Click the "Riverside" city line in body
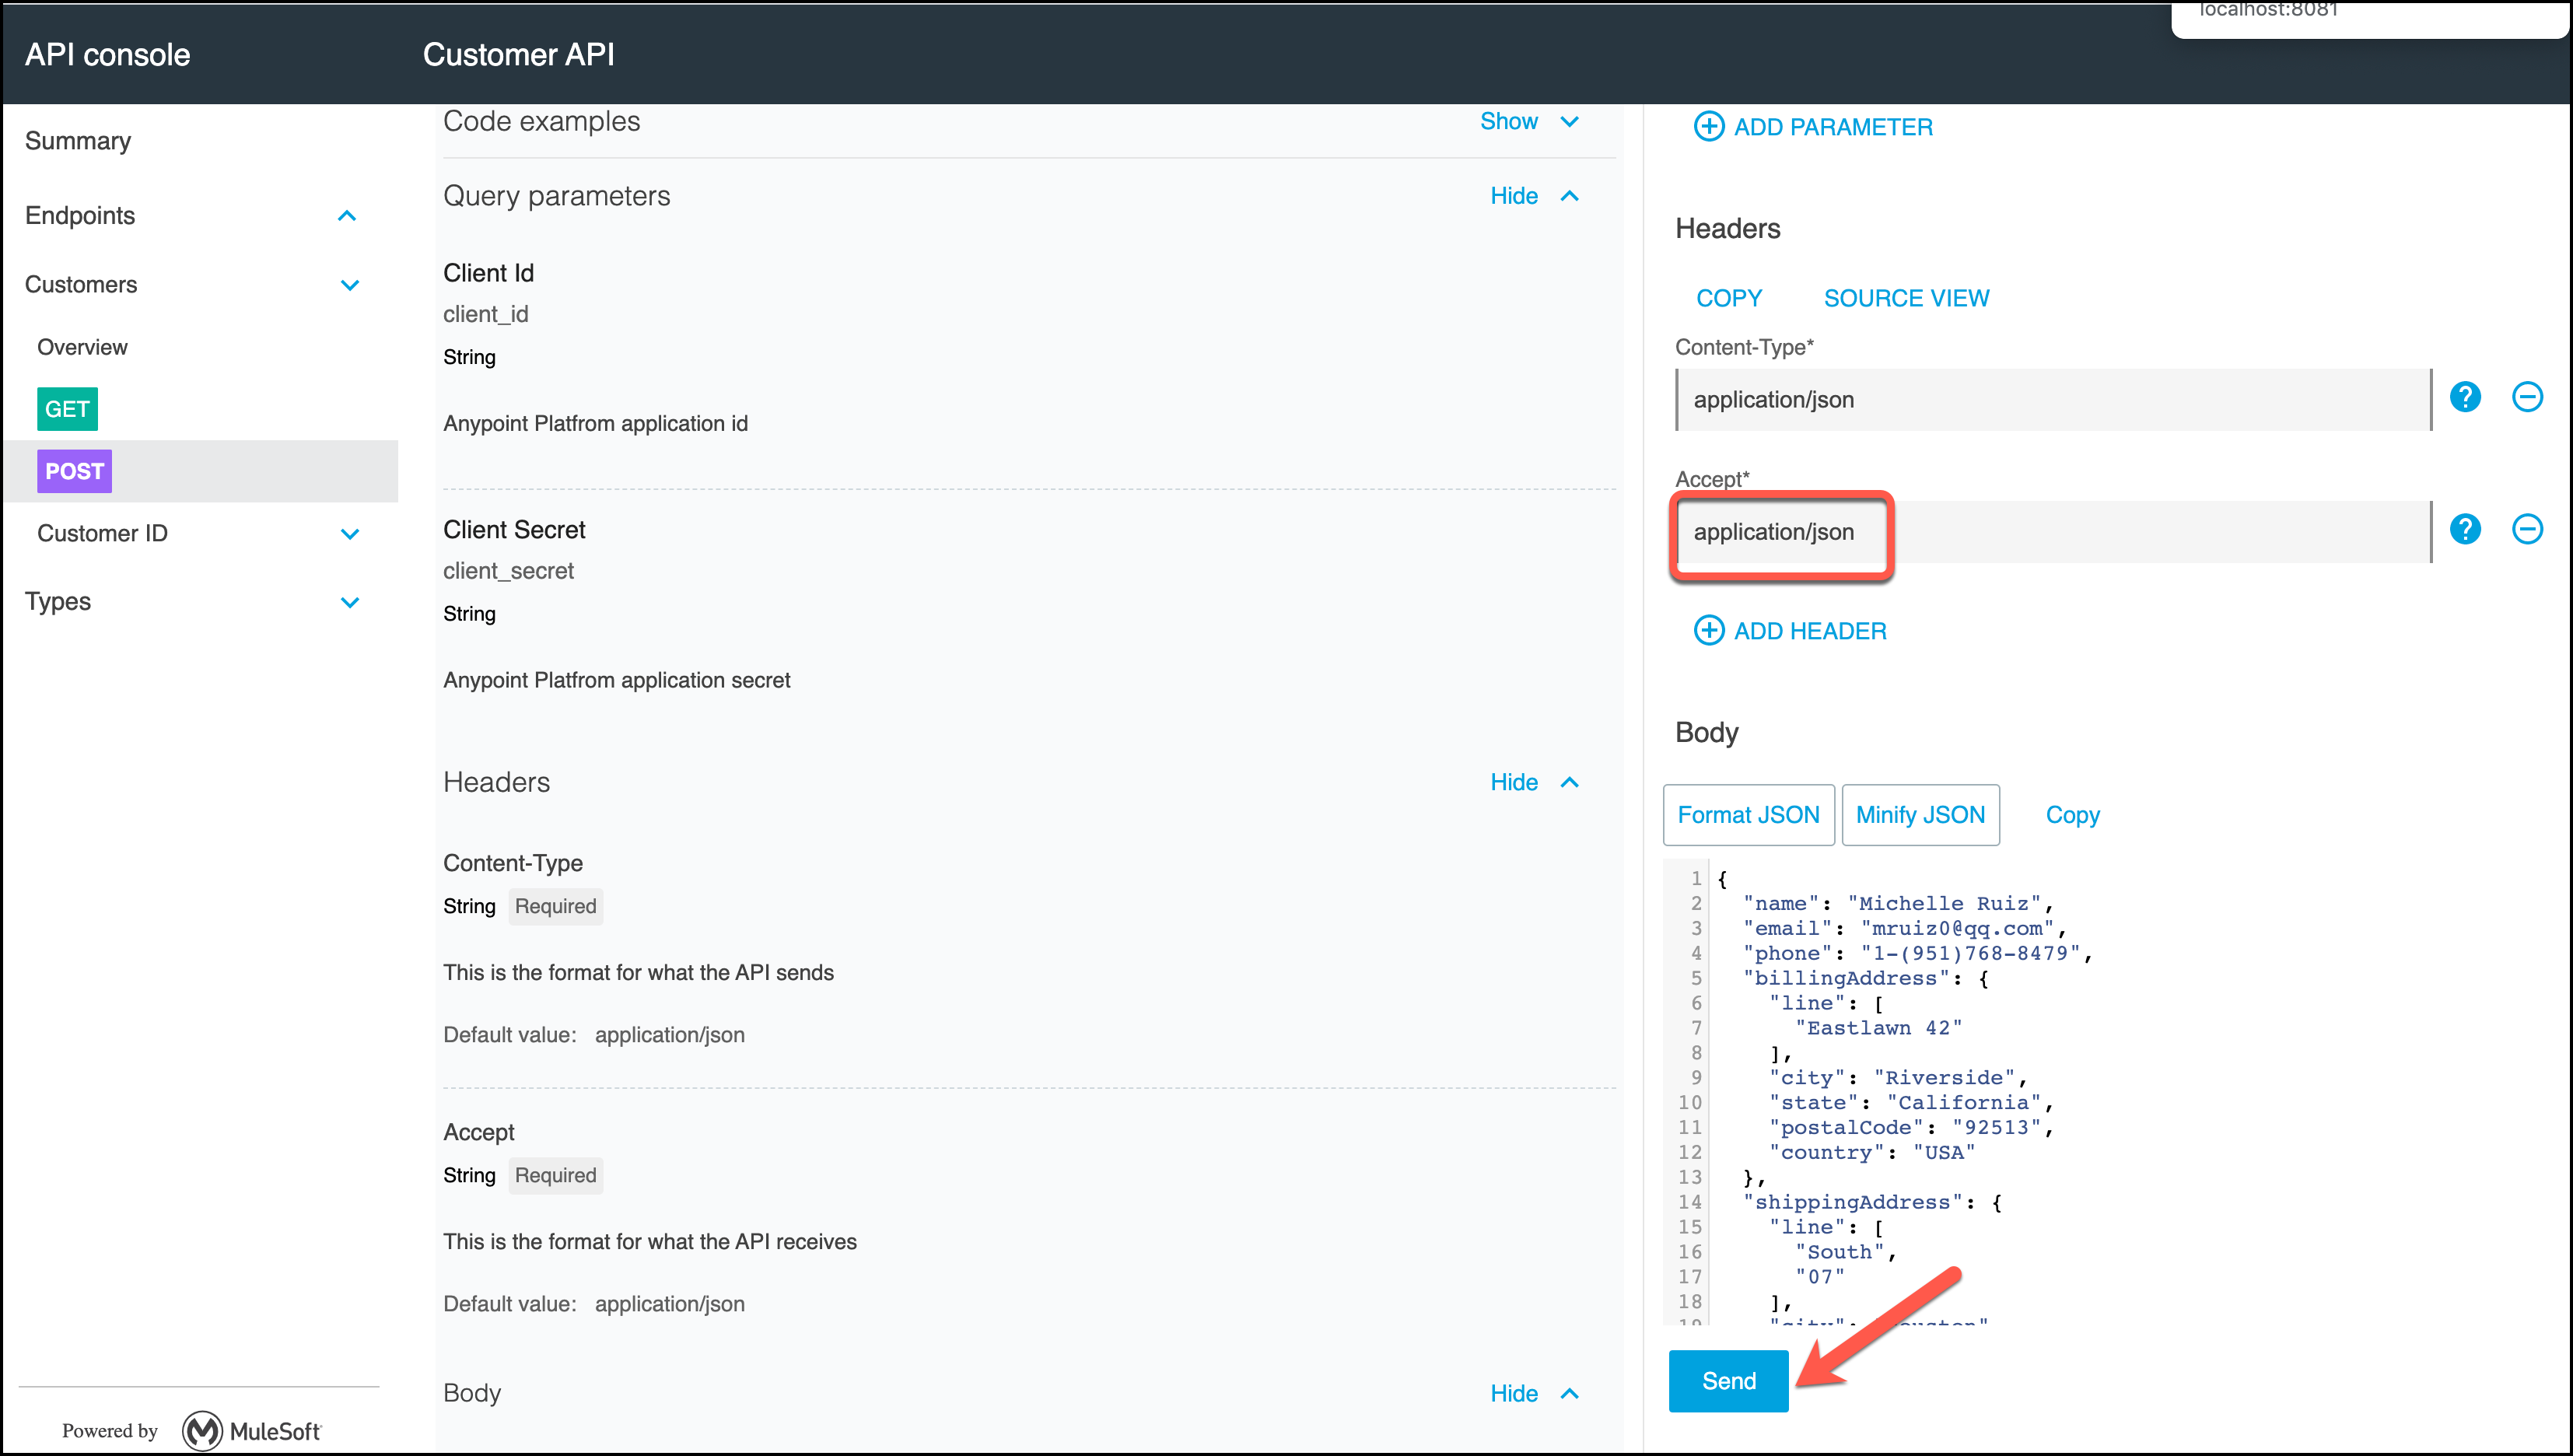The width and height of the screenshot is (2573, 1456). pyautogui.click(x=1897, y=1077)
